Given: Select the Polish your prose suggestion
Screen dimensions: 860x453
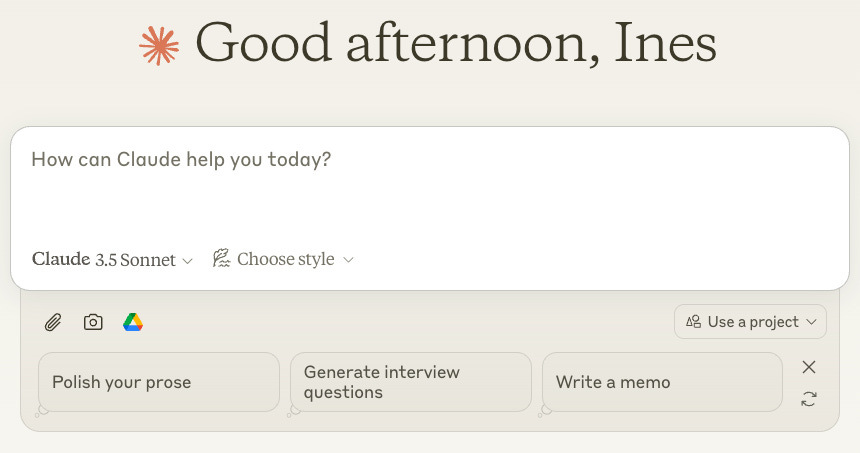Looking at the screenshot, I should tap(159, 382).
